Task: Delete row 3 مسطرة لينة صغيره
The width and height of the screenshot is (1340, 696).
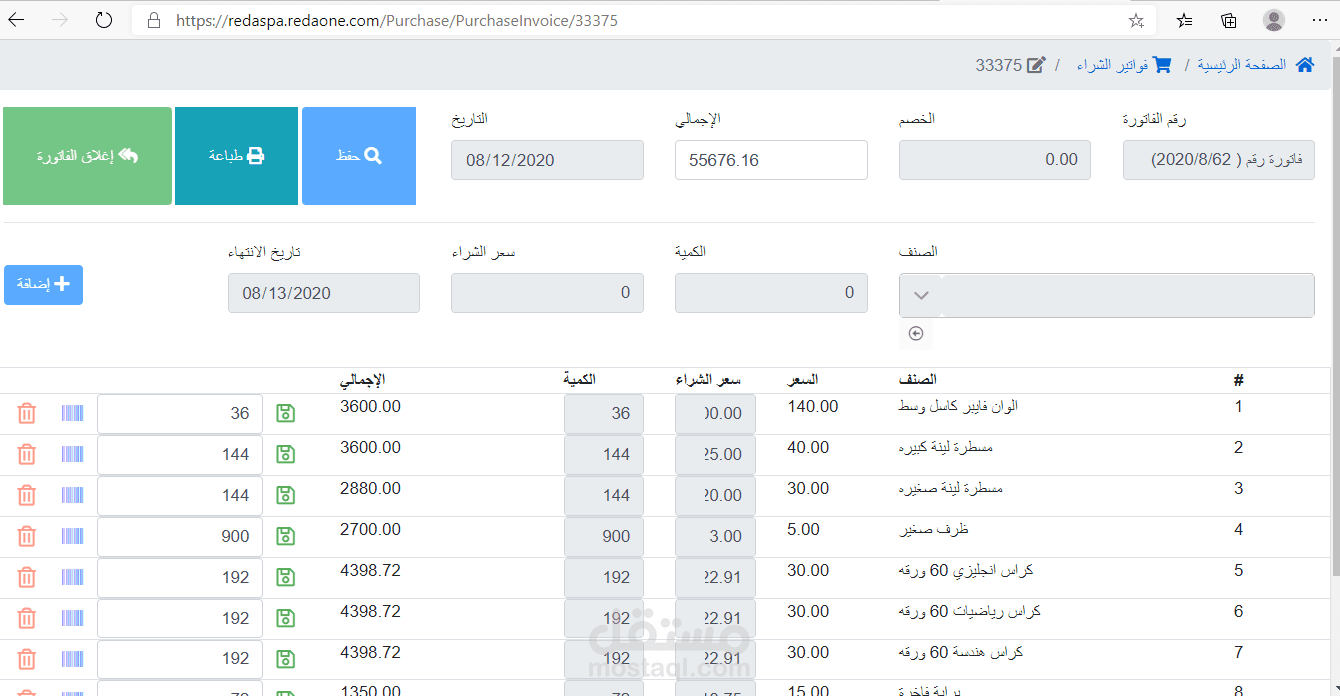Action: coord(27,495)
